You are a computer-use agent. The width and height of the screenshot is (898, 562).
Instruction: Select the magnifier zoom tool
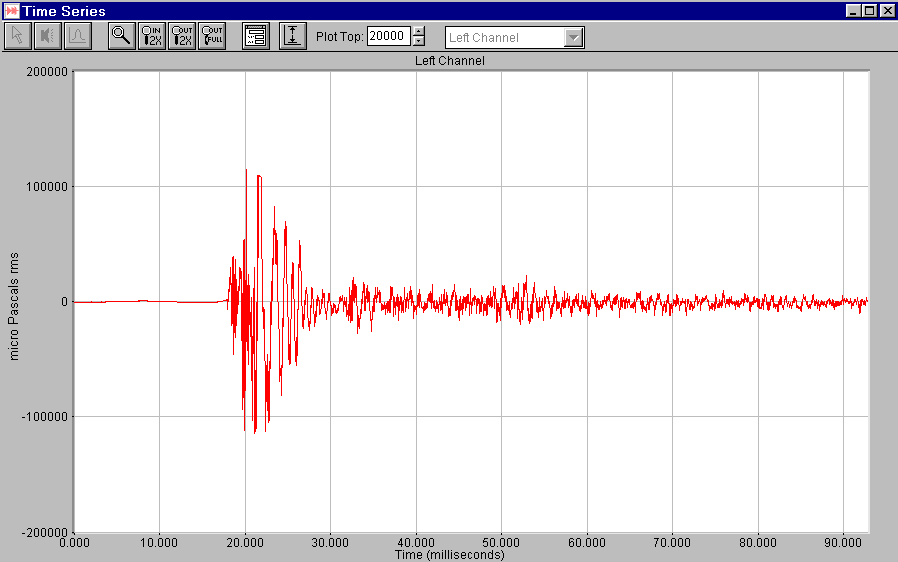pos(121,36)
